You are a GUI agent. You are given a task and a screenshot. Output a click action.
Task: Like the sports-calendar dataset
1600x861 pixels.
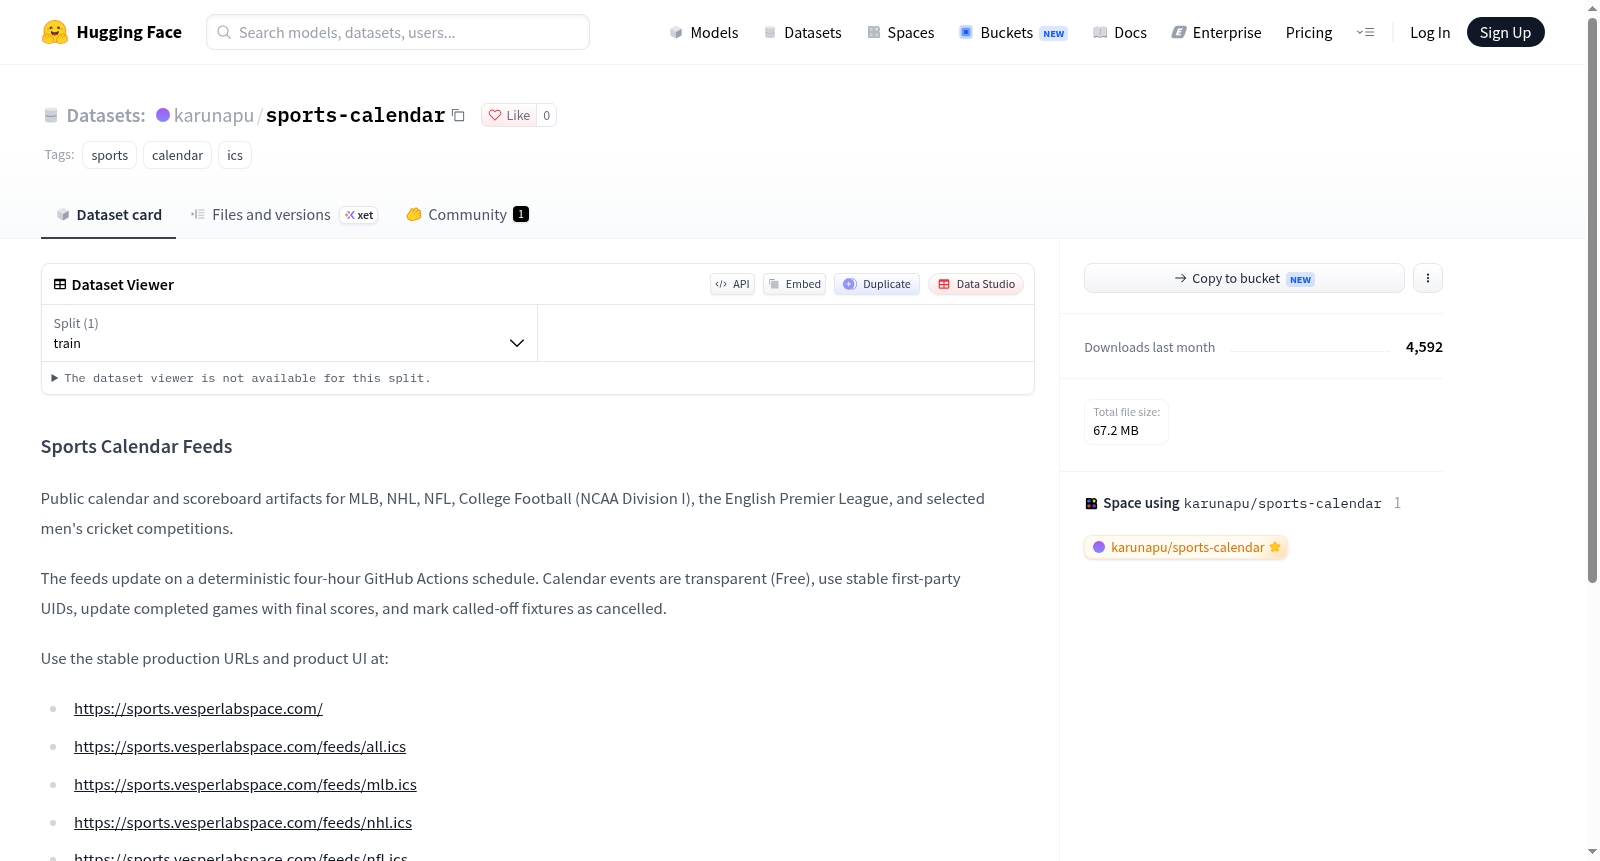click(x=509, y=115)
